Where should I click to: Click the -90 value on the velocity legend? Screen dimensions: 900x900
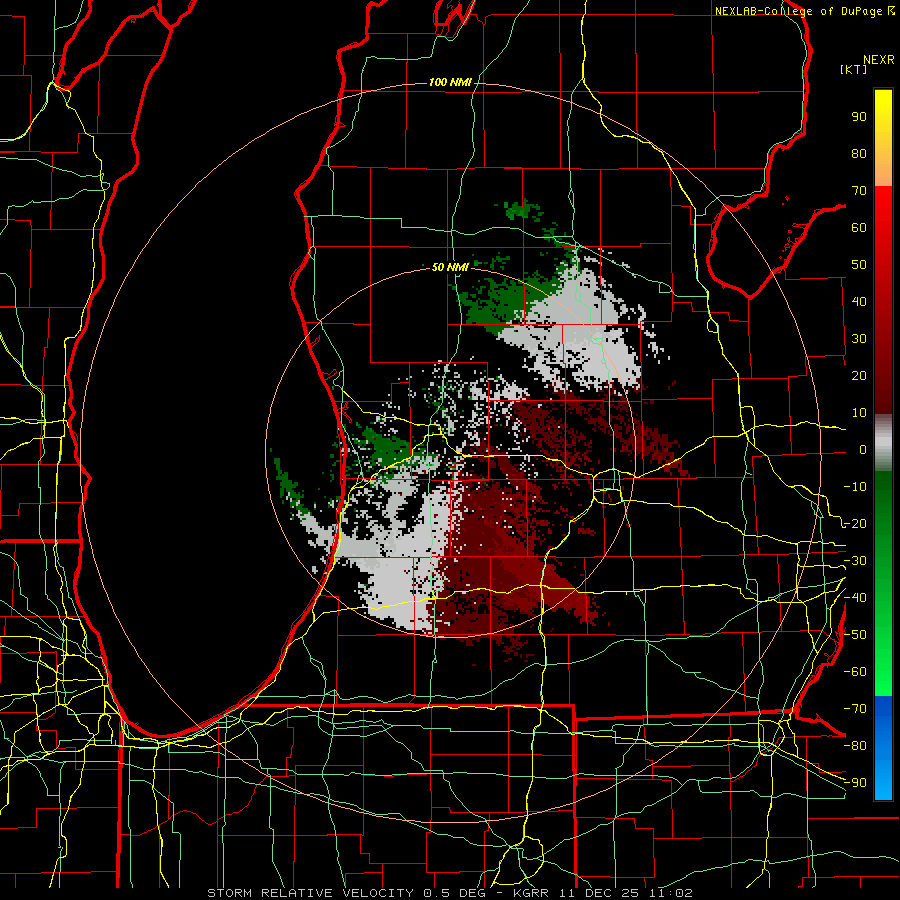pyautogui.click(x=855, y=783)
